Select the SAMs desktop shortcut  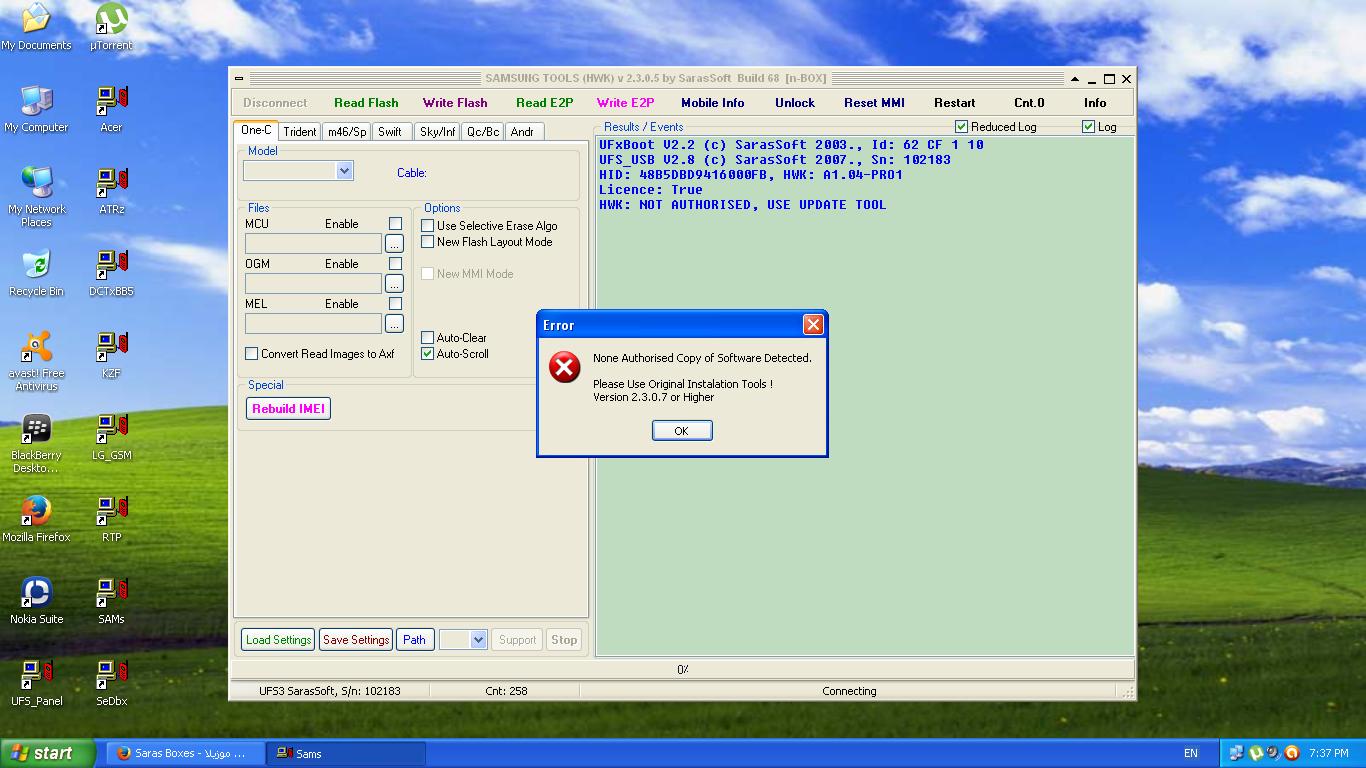(x=111, y=601)
